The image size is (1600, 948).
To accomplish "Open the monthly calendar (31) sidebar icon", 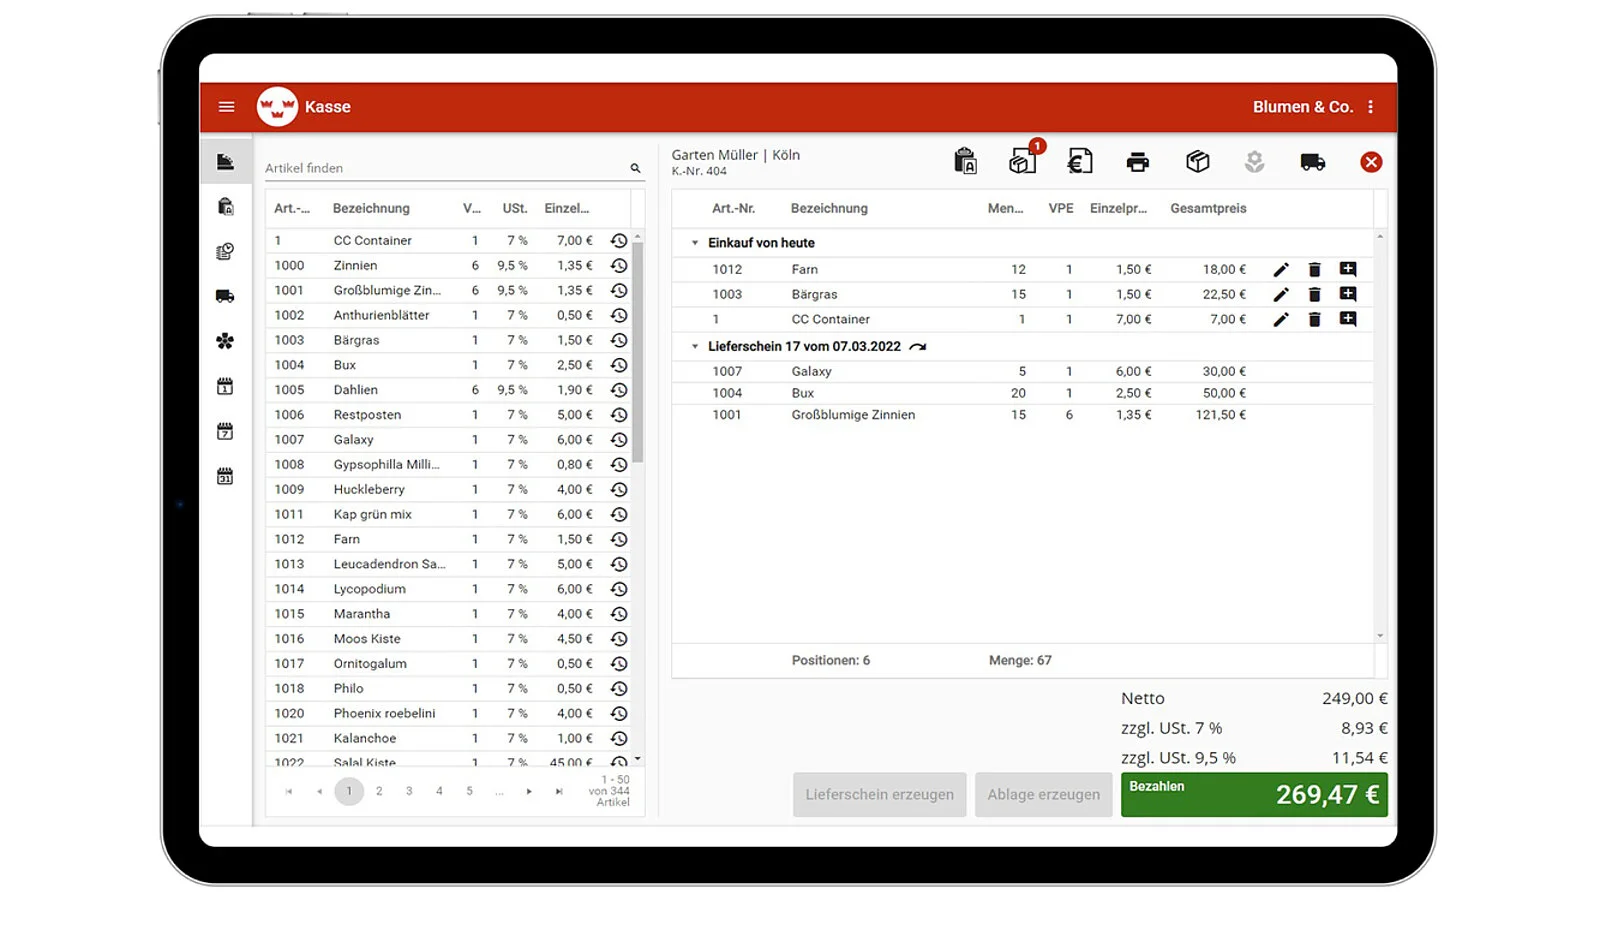I will point(225,476).
